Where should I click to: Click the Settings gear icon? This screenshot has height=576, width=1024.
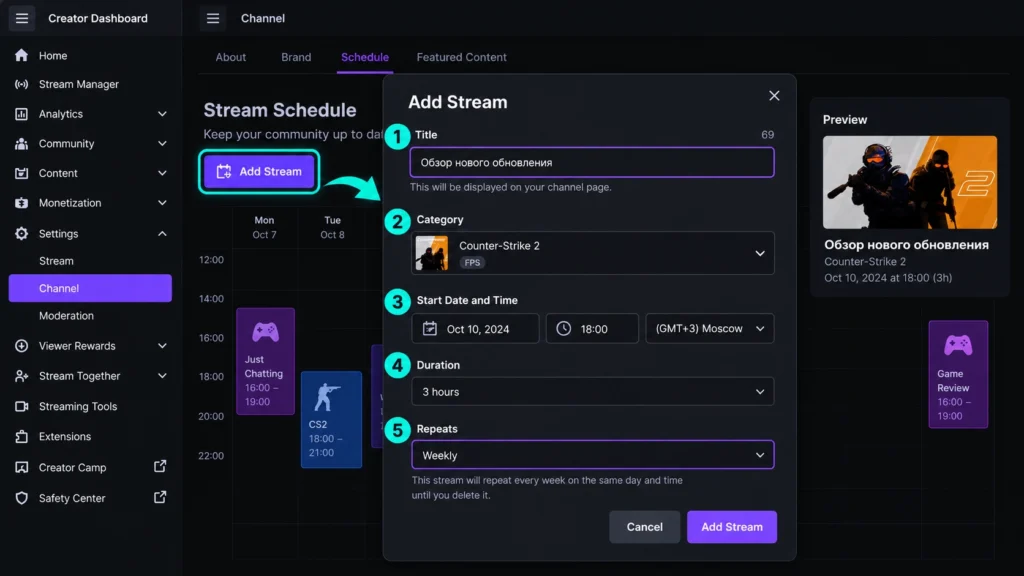click(22, 234)
